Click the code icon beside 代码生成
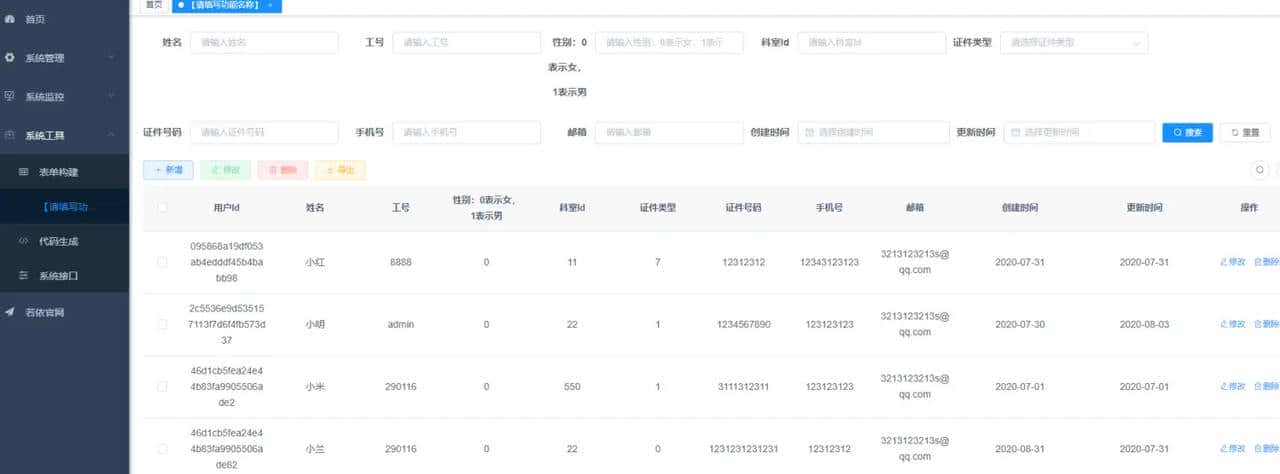Viewport: 1280px width, 474px height. pyautogui.click(x=24, y=241)
